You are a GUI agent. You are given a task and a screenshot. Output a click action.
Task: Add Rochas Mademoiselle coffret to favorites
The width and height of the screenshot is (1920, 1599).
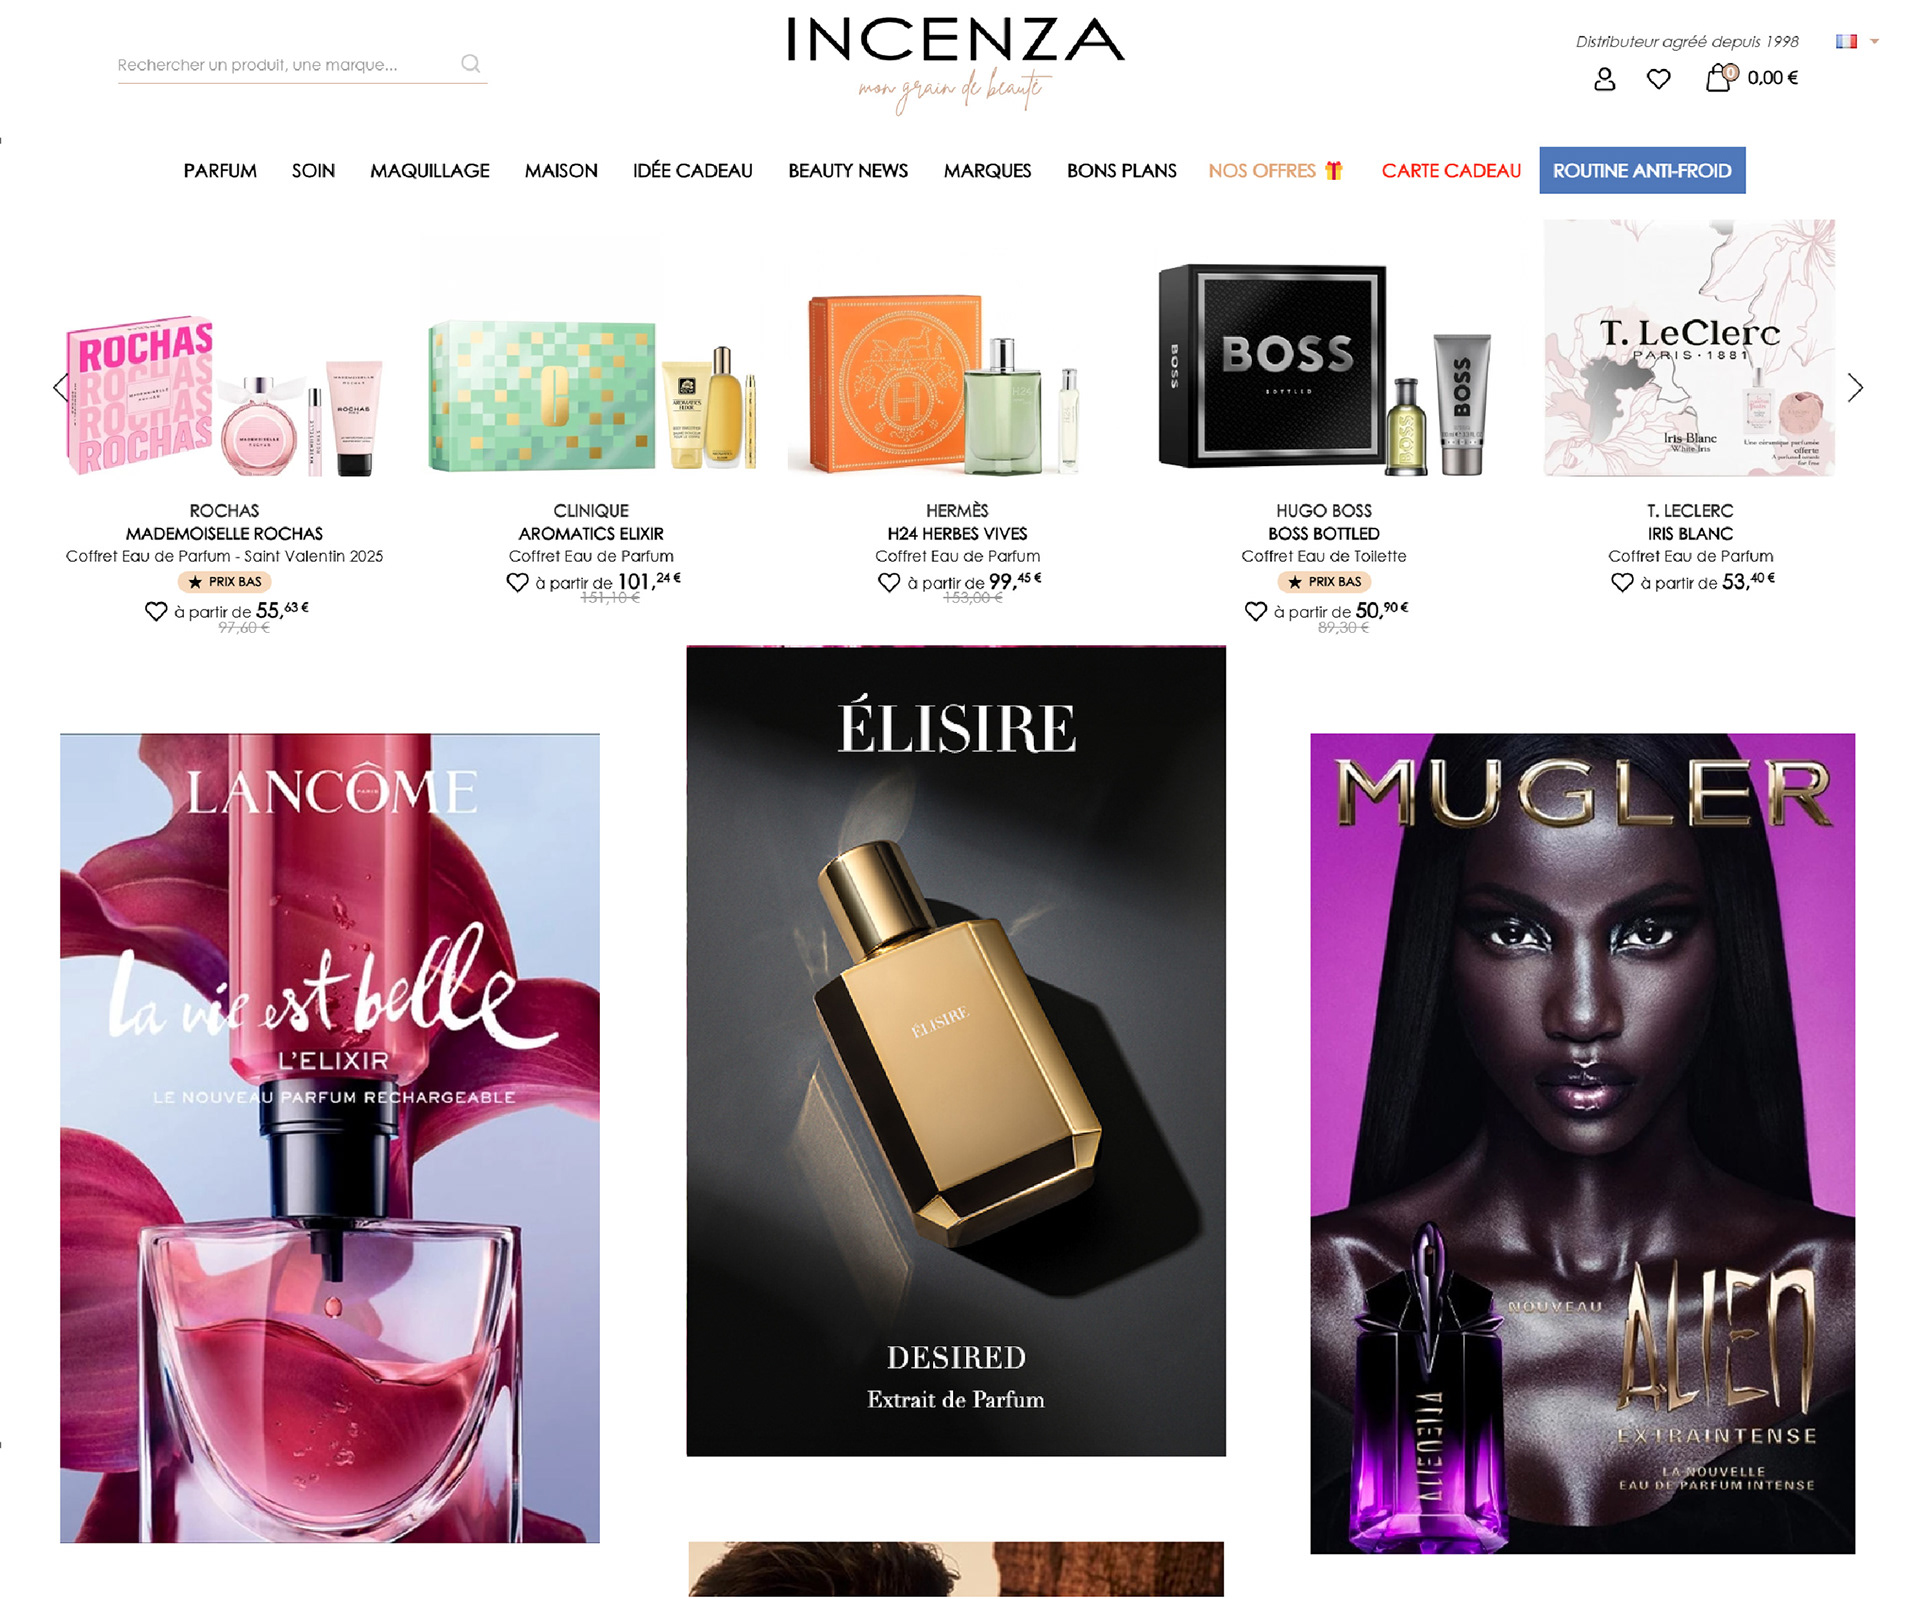pos(156,611)
